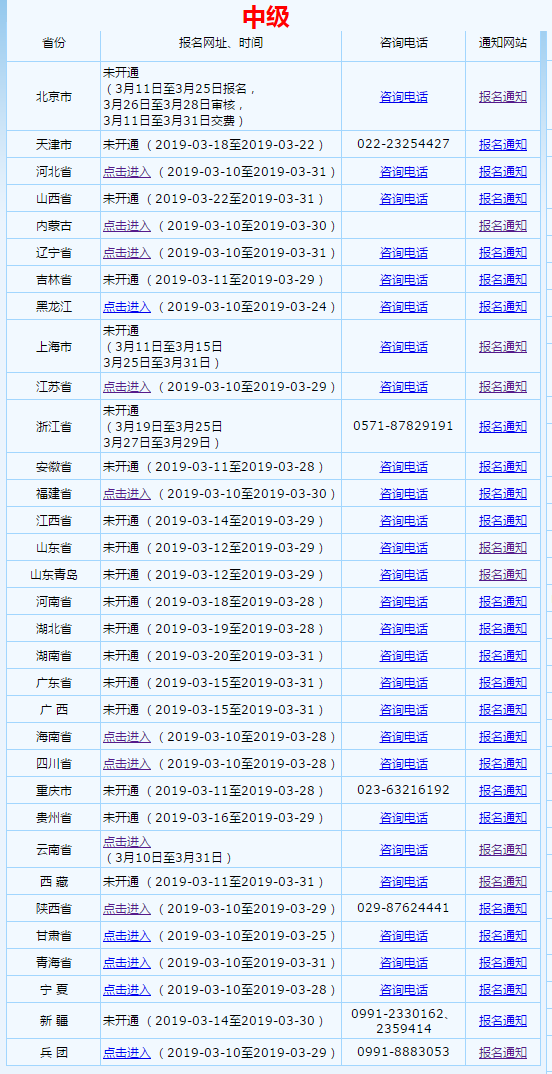Image resolution: width=552 pixels, height=1074 pixels.
Task: Open 报名通知 link for 青海省
Action: point(503,963)
